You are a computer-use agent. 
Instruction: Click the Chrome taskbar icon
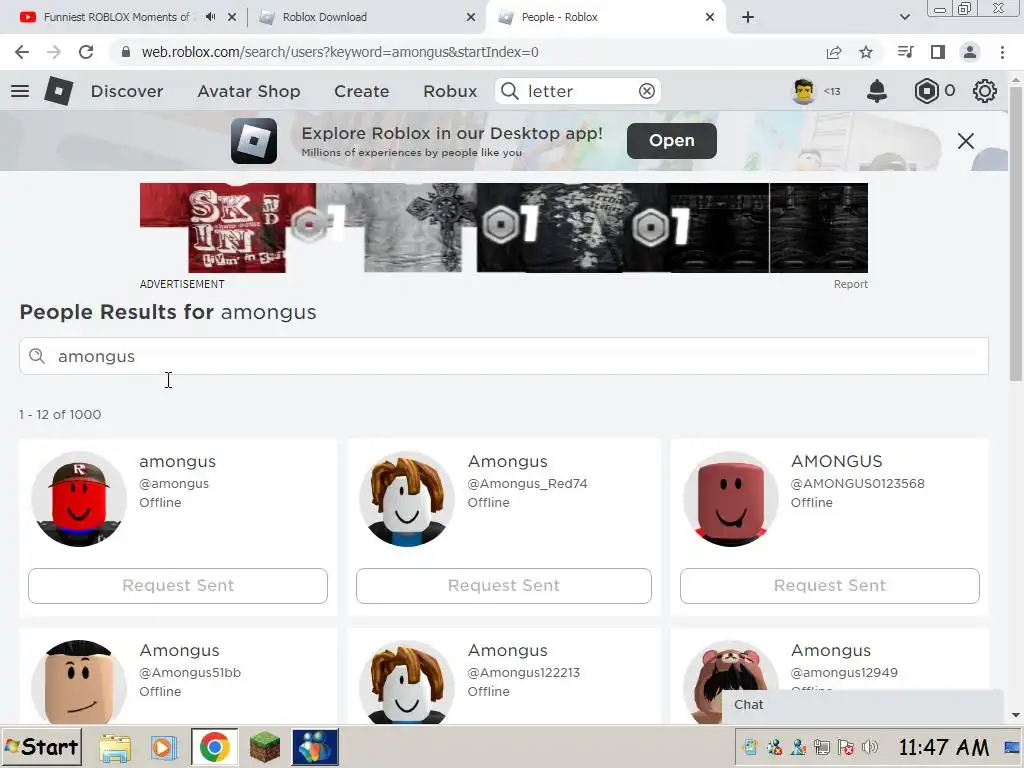(x=214, y=747)
